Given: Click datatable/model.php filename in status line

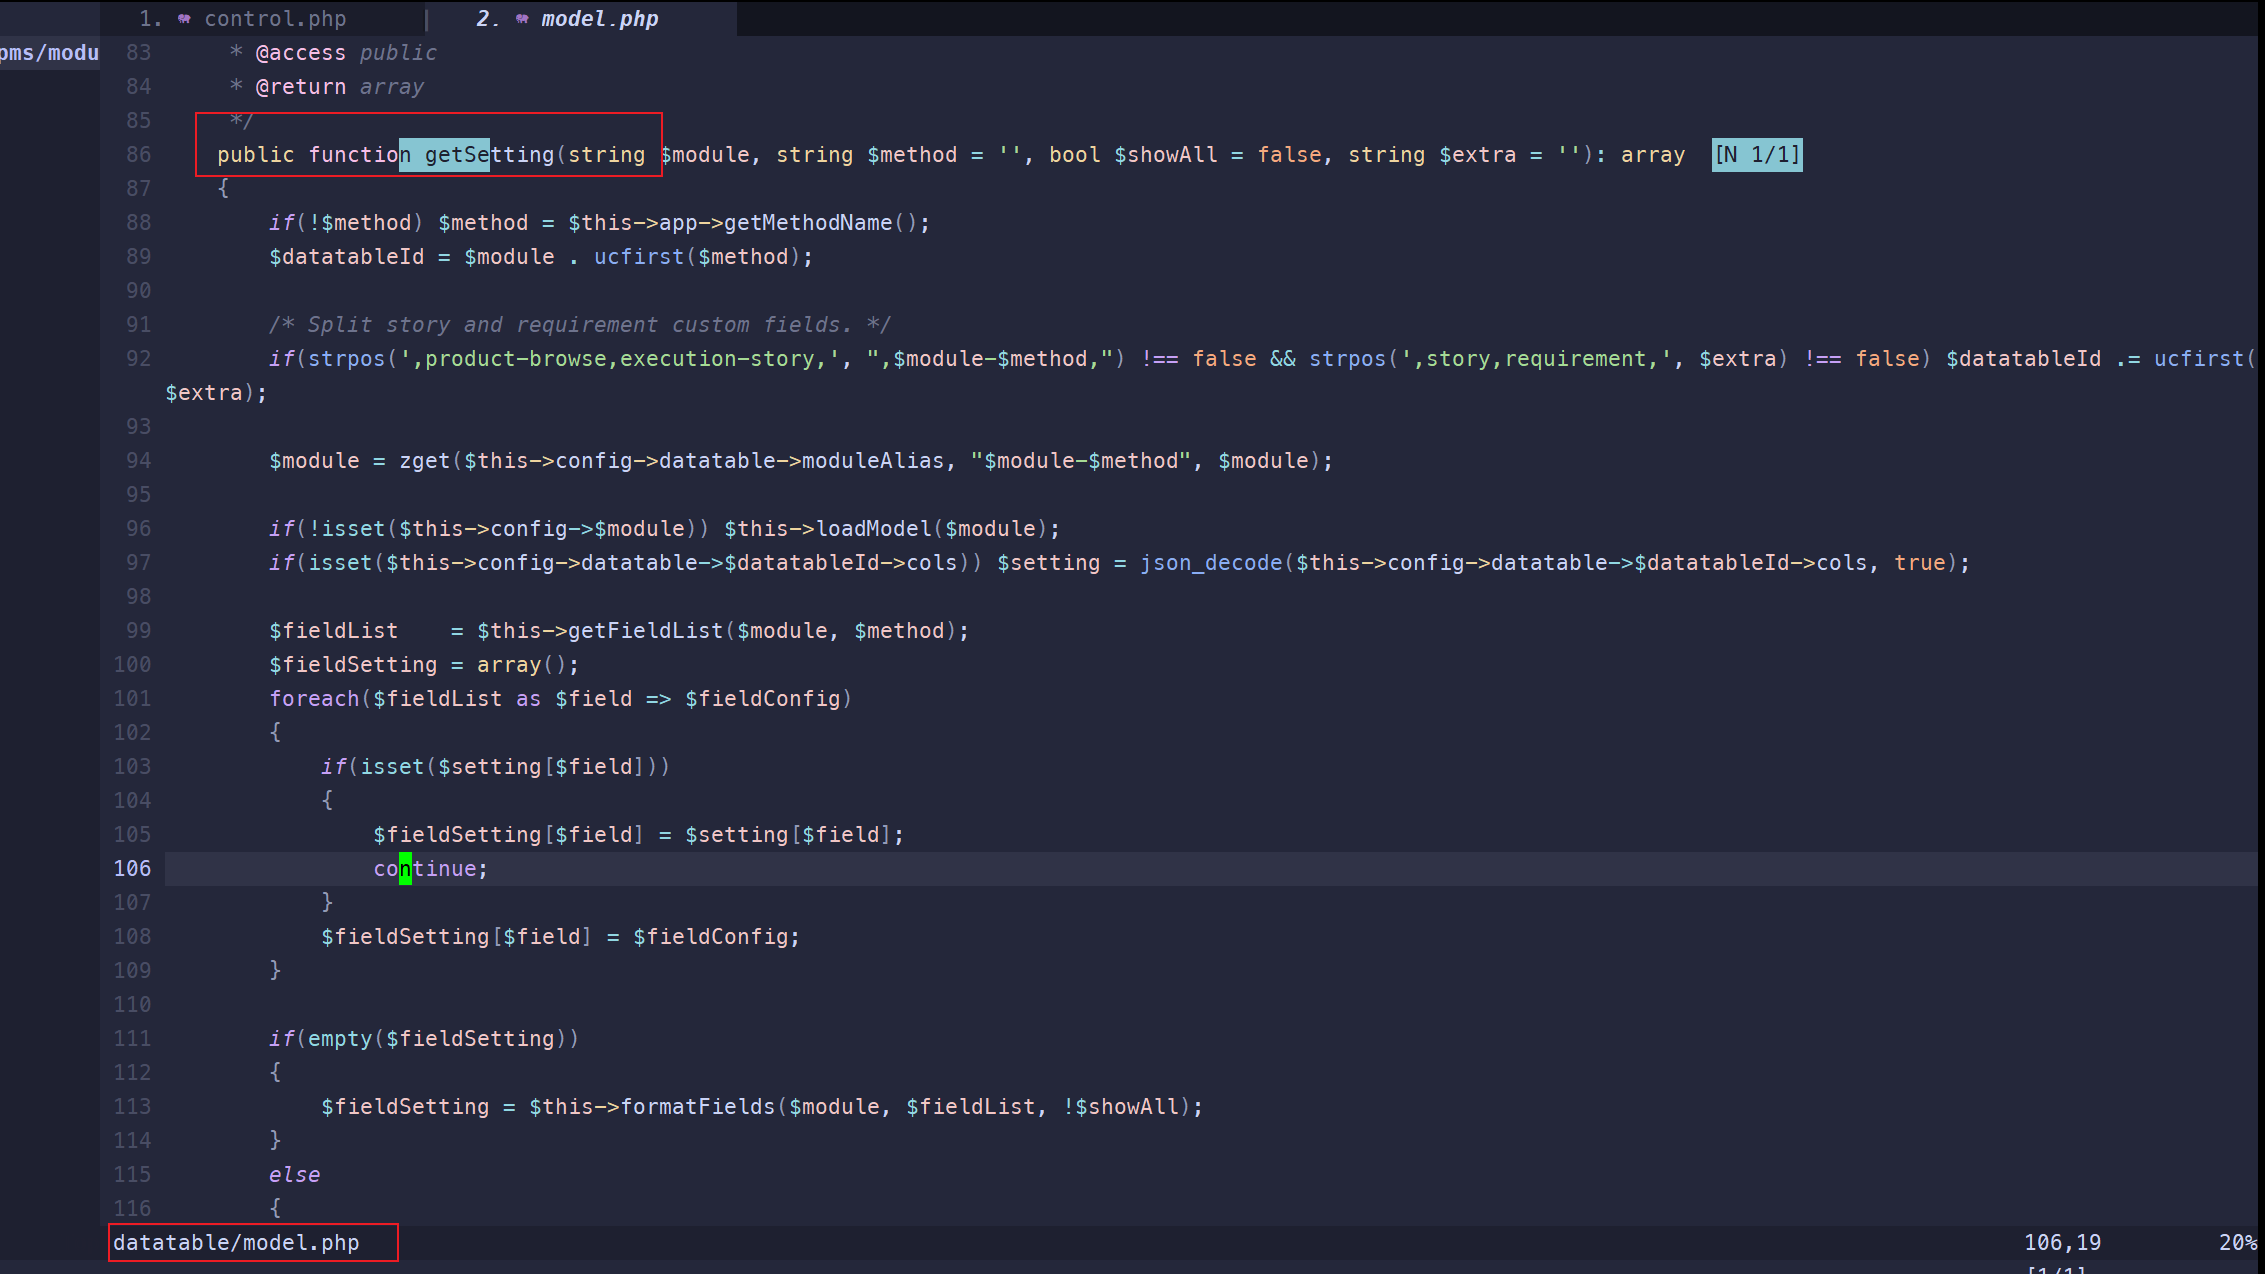Looking at the screenshot, I should pos(236,1242).
